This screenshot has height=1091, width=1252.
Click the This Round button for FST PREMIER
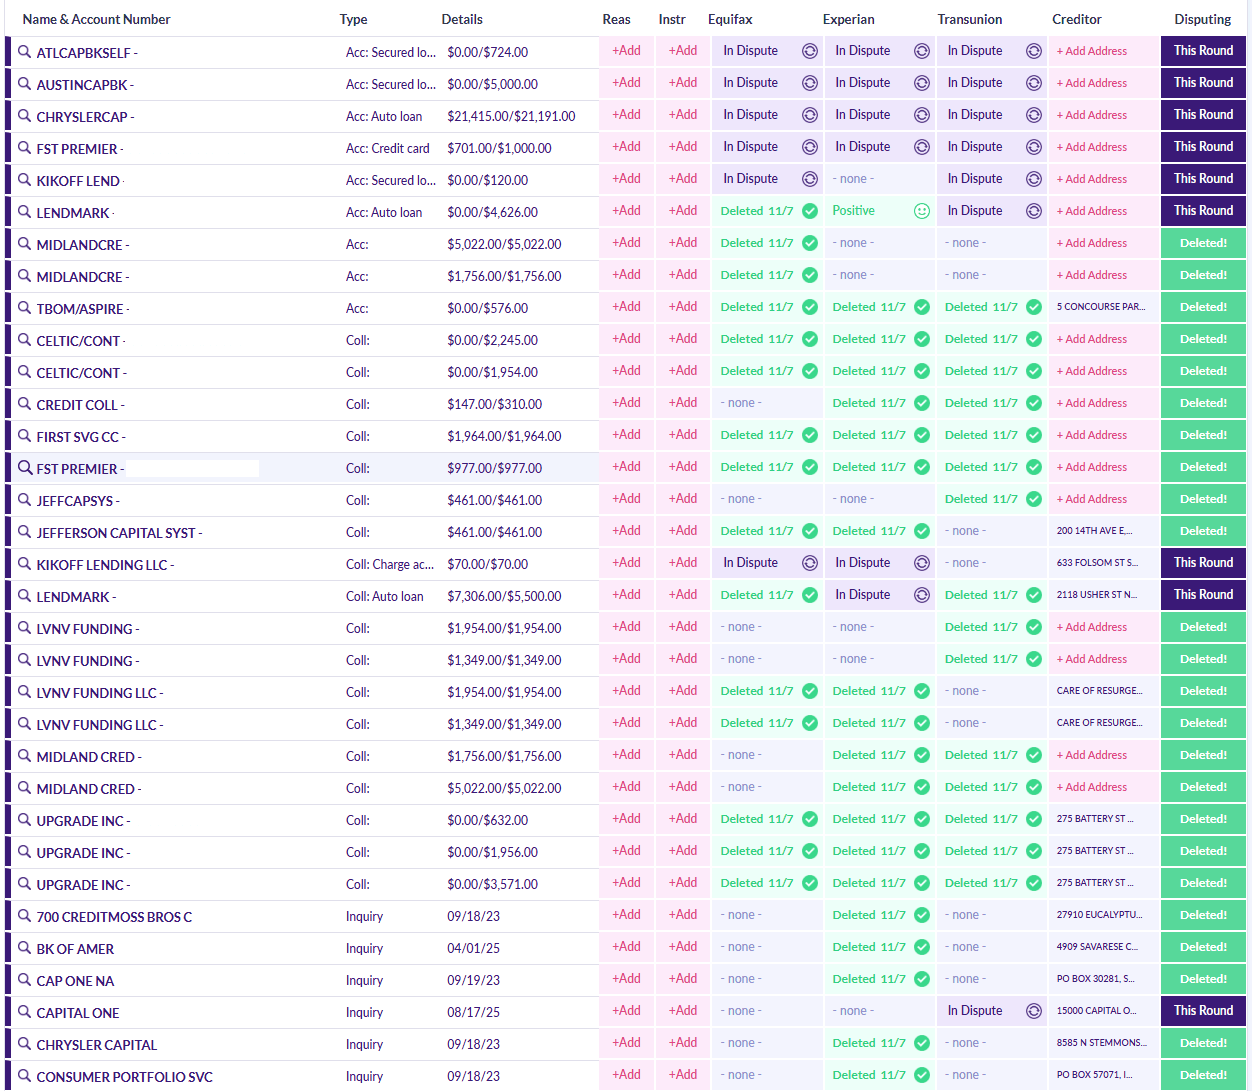[1203, 147]
